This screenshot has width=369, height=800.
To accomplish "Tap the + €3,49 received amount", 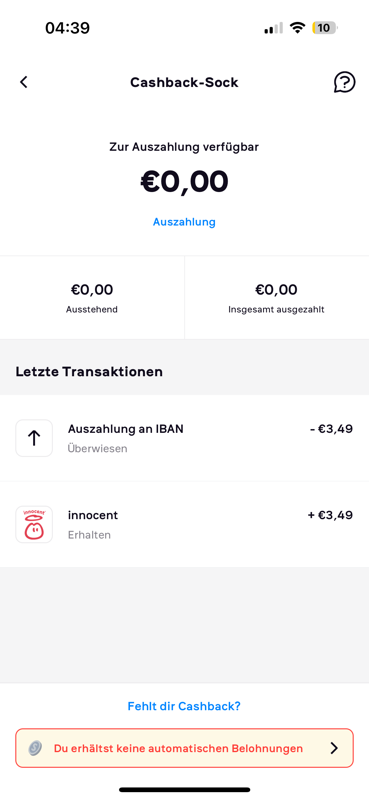I will point(330,515).
